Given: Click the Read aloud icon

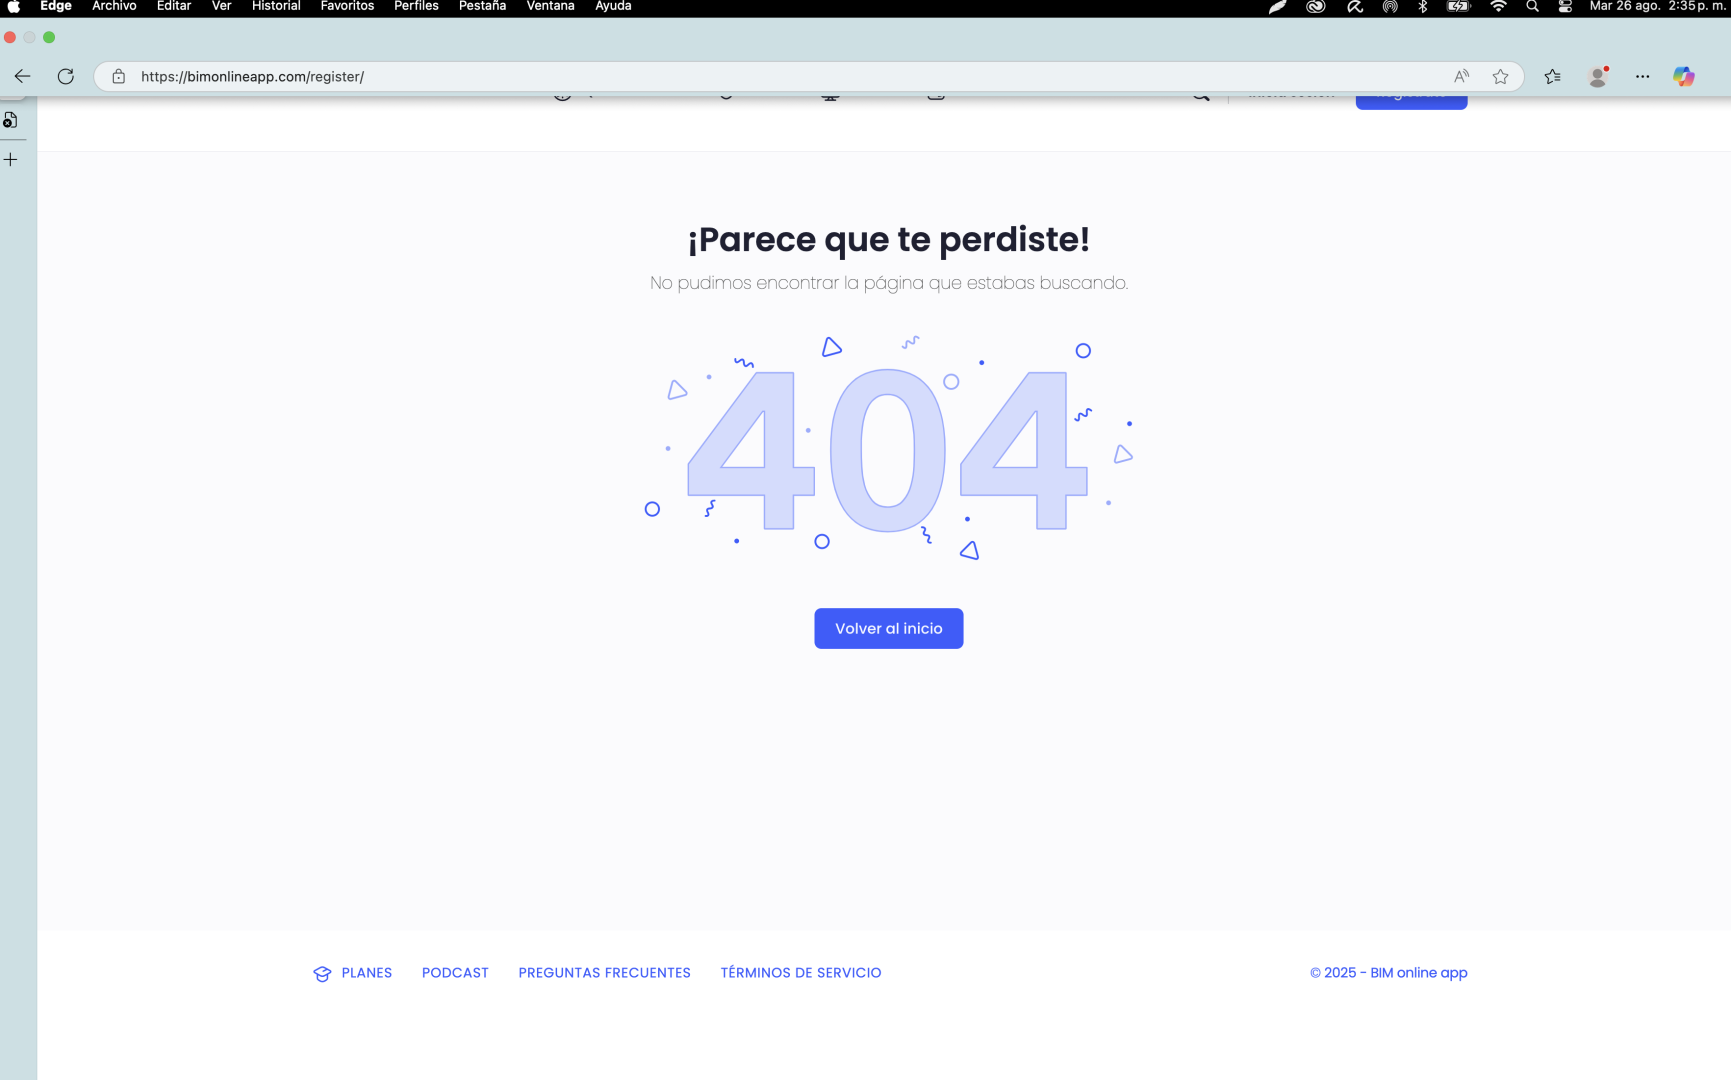Looking at the screenshot, I should 1461,76.
